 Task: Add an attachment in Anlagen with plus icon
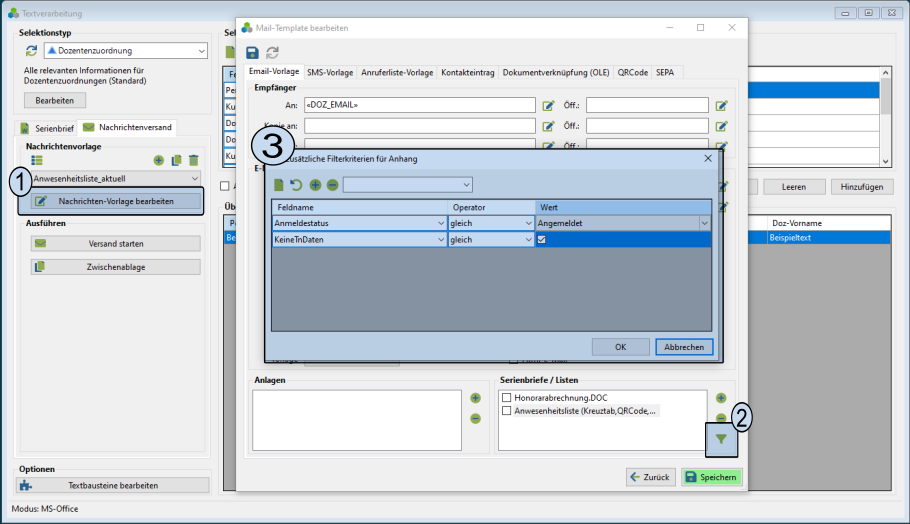click(475, 398)
